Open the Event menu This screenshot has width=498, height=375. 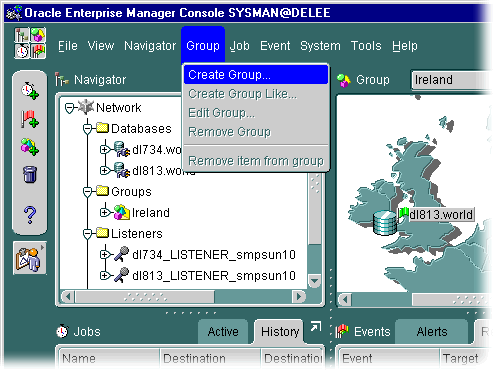(275, 46)
